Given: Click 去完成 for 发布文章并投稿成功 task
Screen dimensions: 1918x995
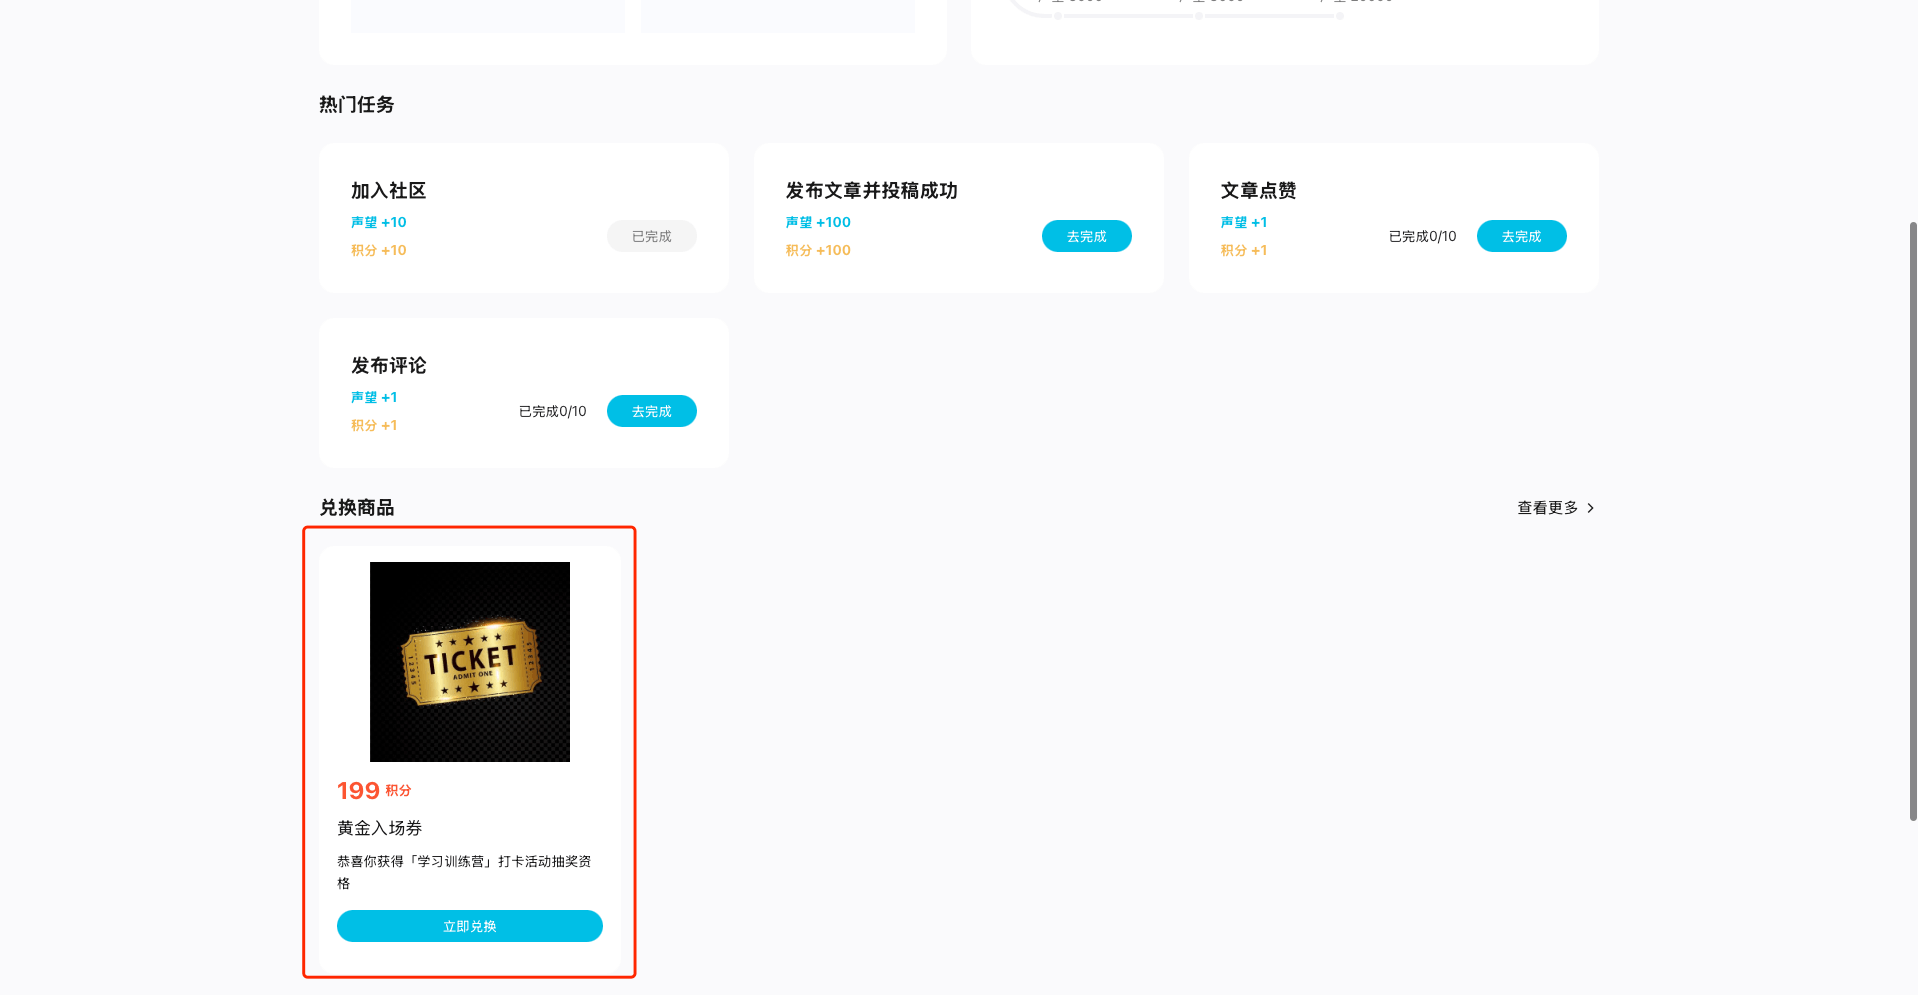Looking at the screenshot, I should [1086, 236].
